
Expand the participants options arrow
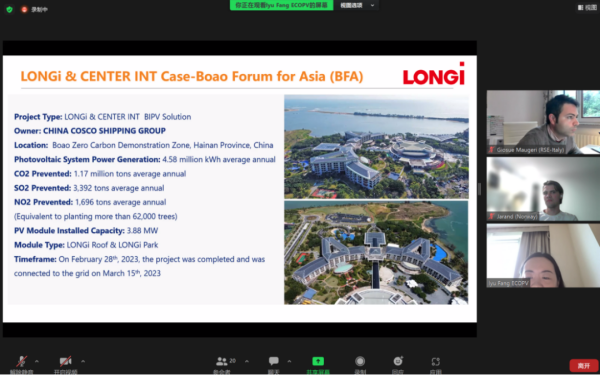[x=247, y=361]
